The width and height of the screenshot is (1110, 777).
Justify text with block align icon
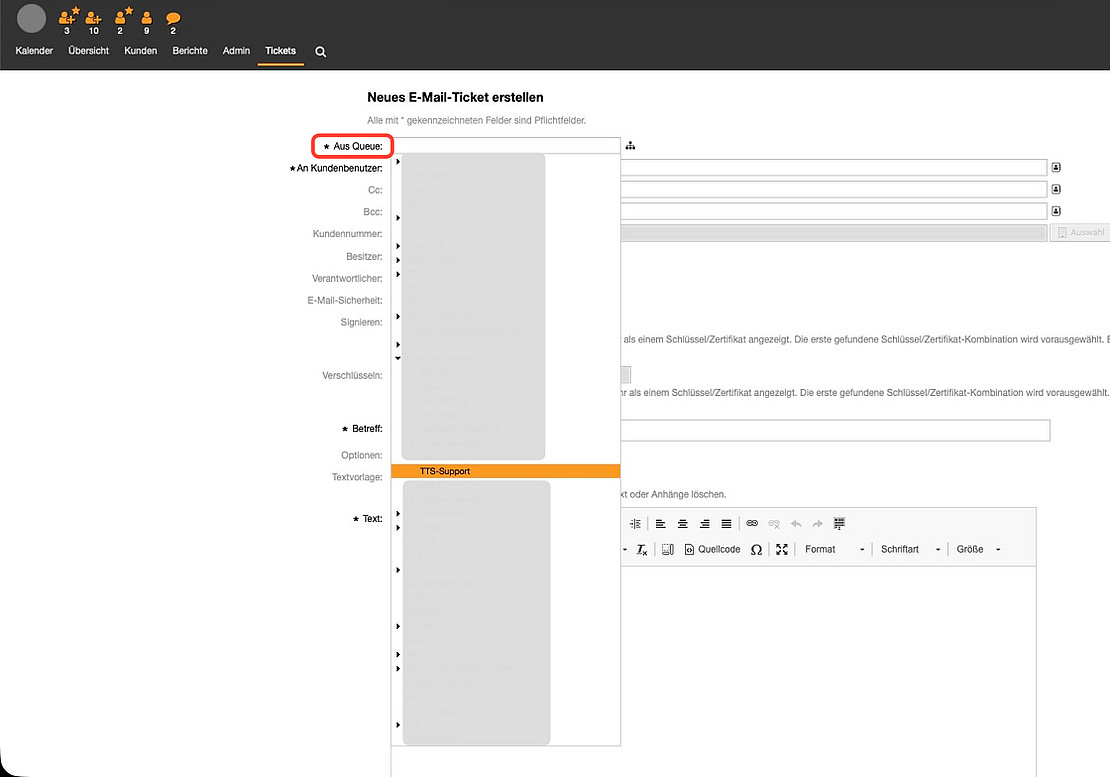pos(726,523)
